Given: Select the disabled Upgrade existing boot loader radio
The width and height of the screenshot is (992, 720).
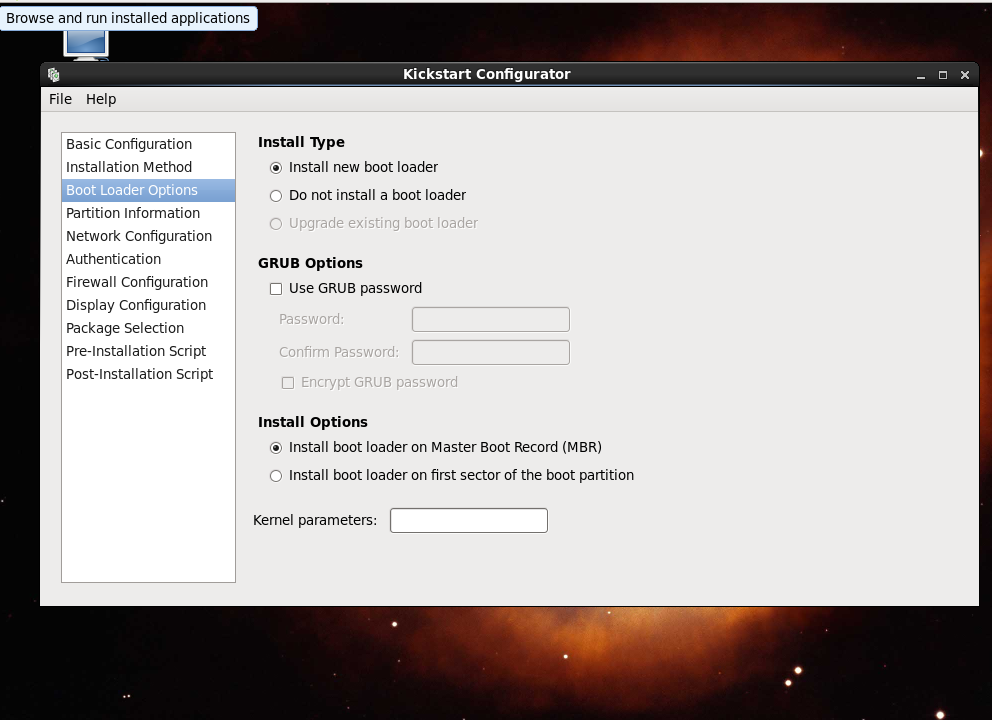Looking at the screenshot, I should tap(276, 223).
